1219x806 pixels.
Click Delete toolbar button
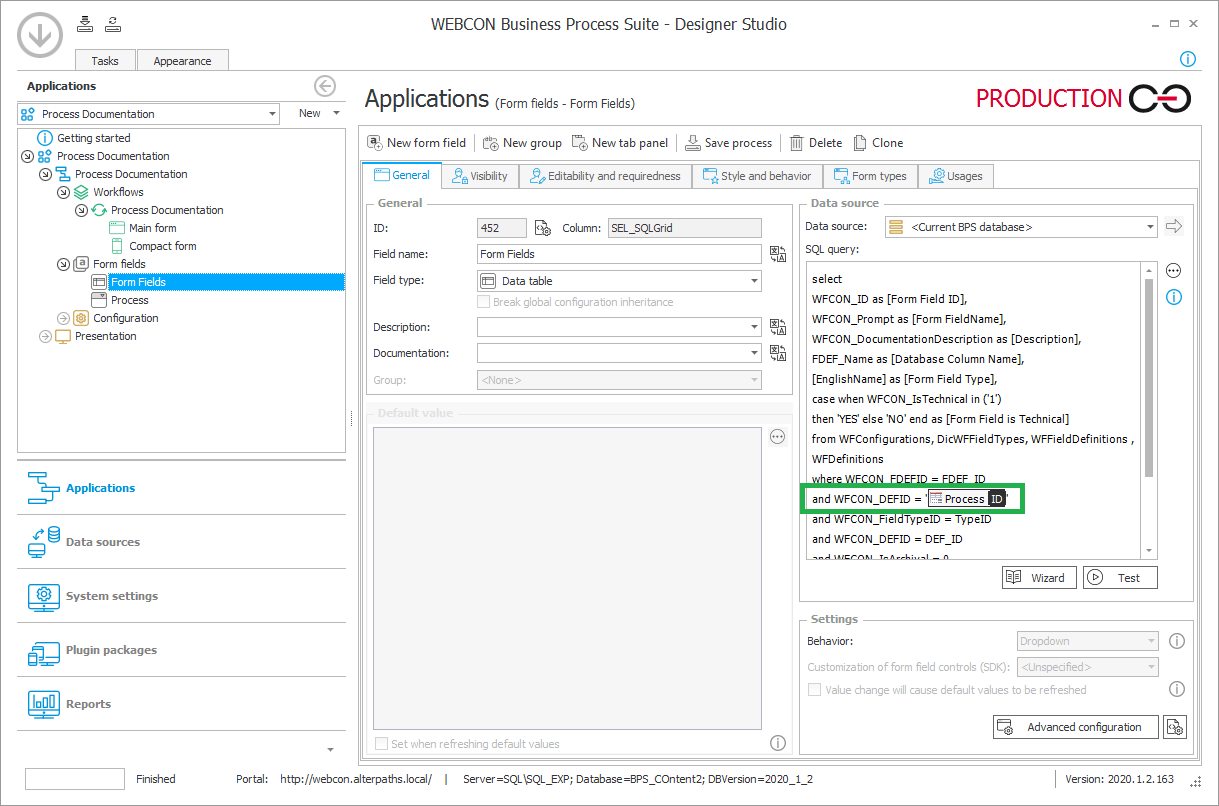816,143
